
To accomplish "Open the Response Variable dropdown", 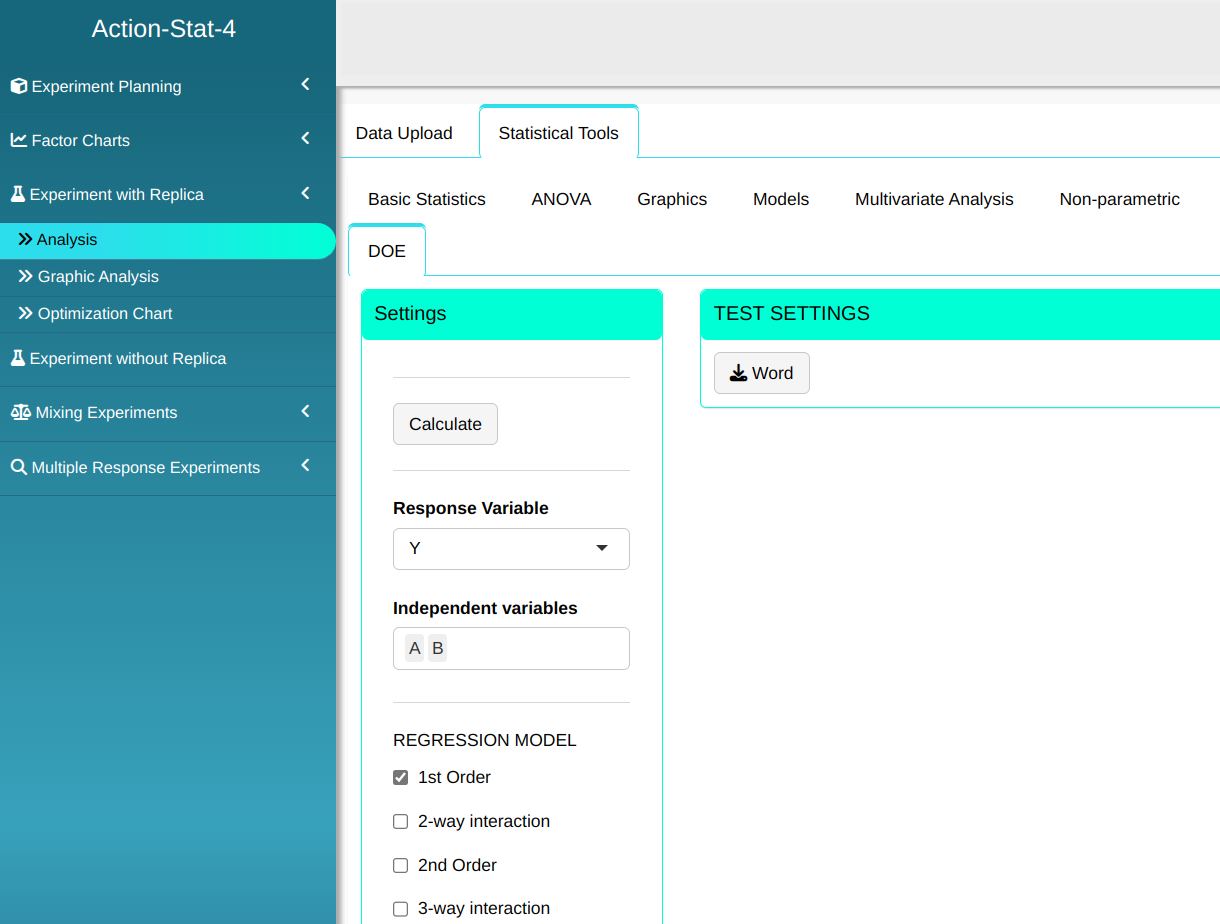I will [511, 549].
